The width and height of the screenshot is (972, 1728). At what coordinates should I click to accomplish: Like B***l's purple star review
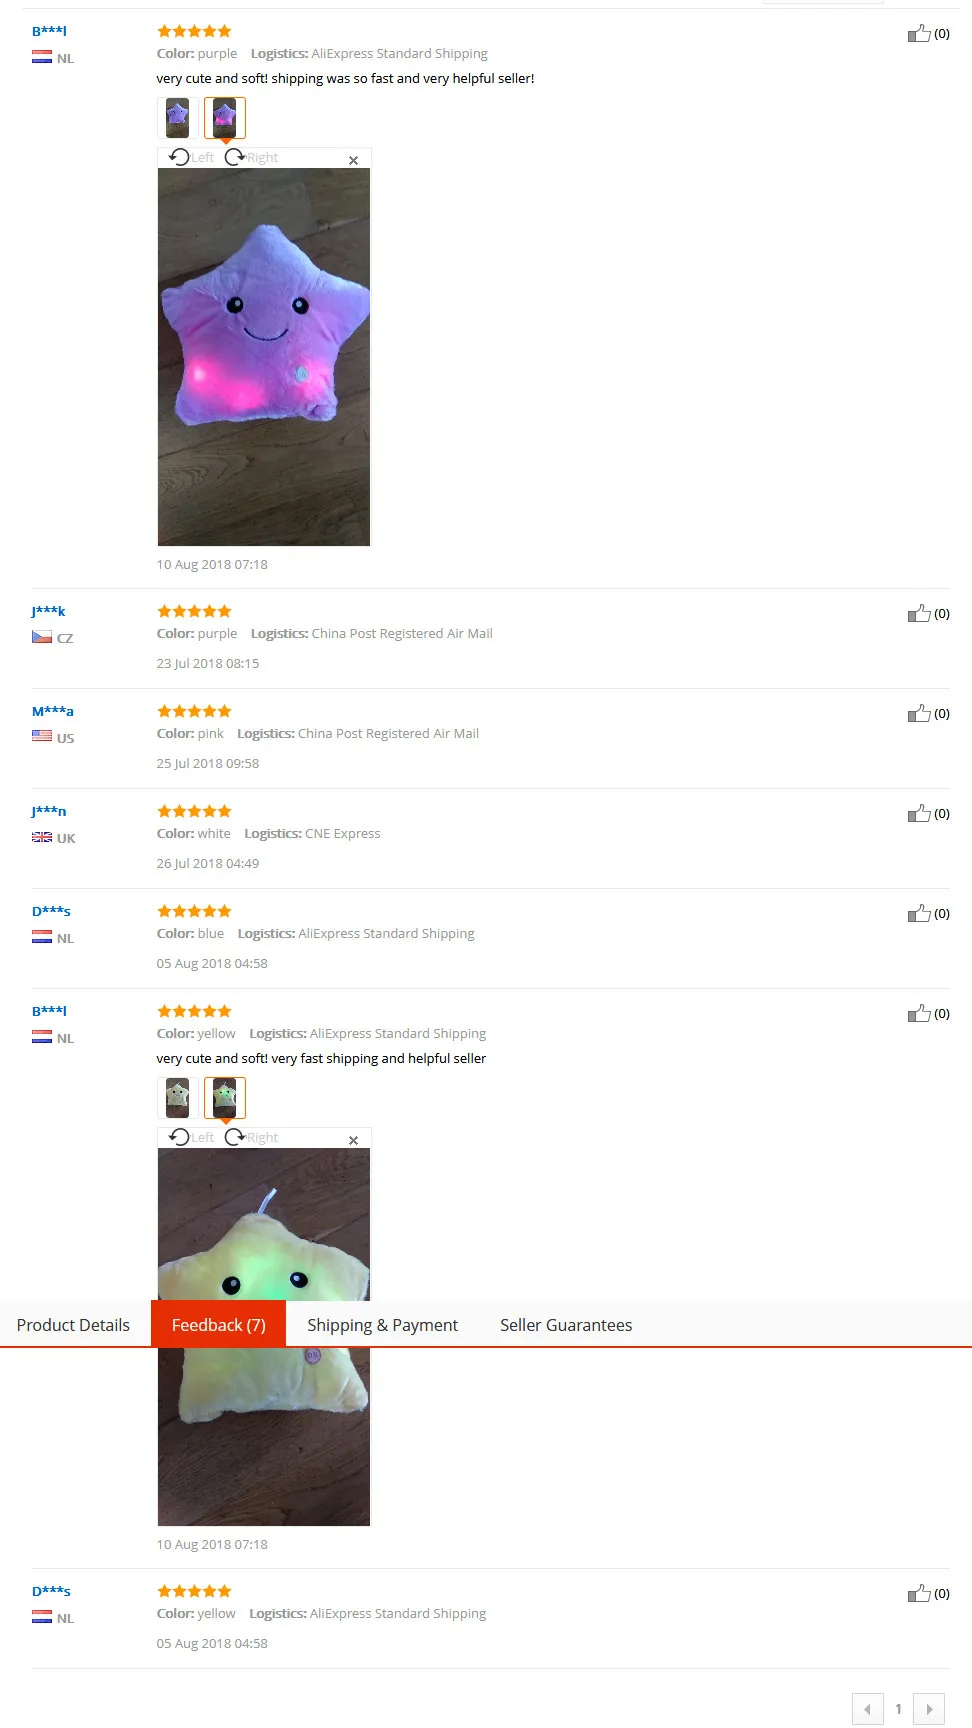(x=919, y=34)
